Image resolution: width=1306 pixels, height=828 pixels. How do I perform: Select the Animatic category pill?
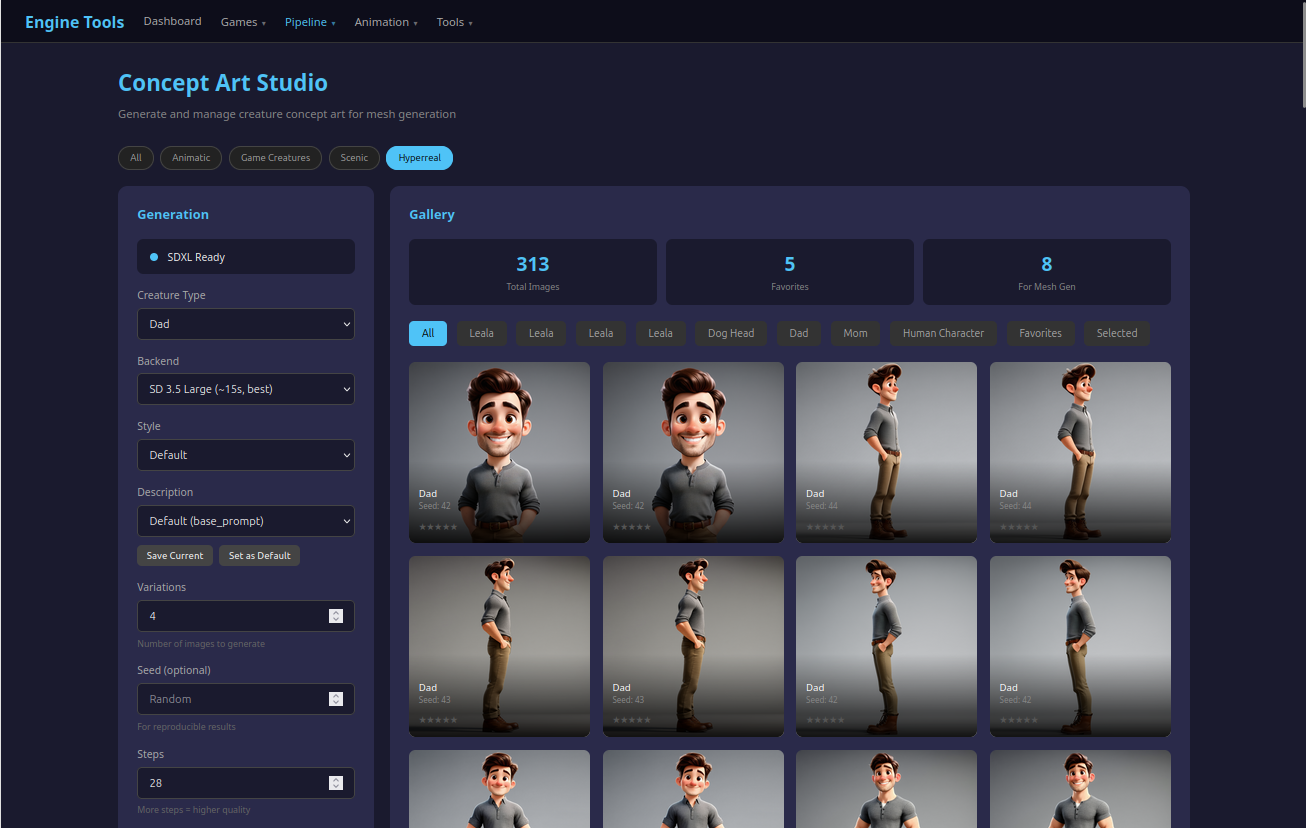191,158
